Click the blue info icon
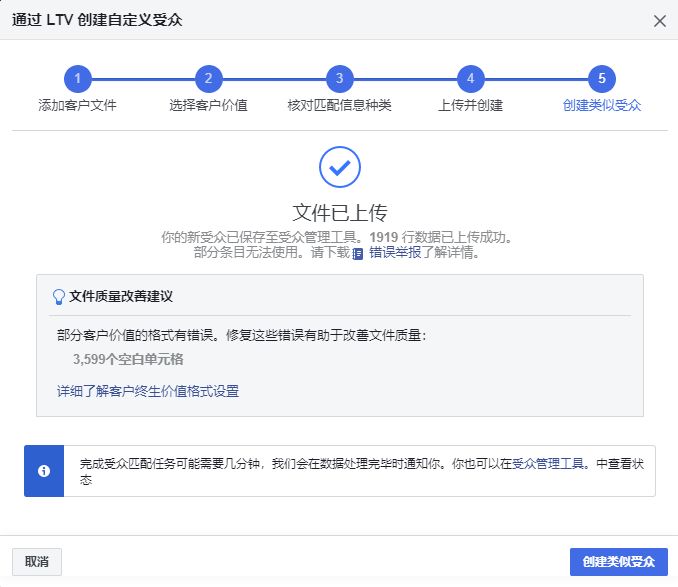Screen dimensions: 678x587 pyautogui.click(x=44, y=471)
